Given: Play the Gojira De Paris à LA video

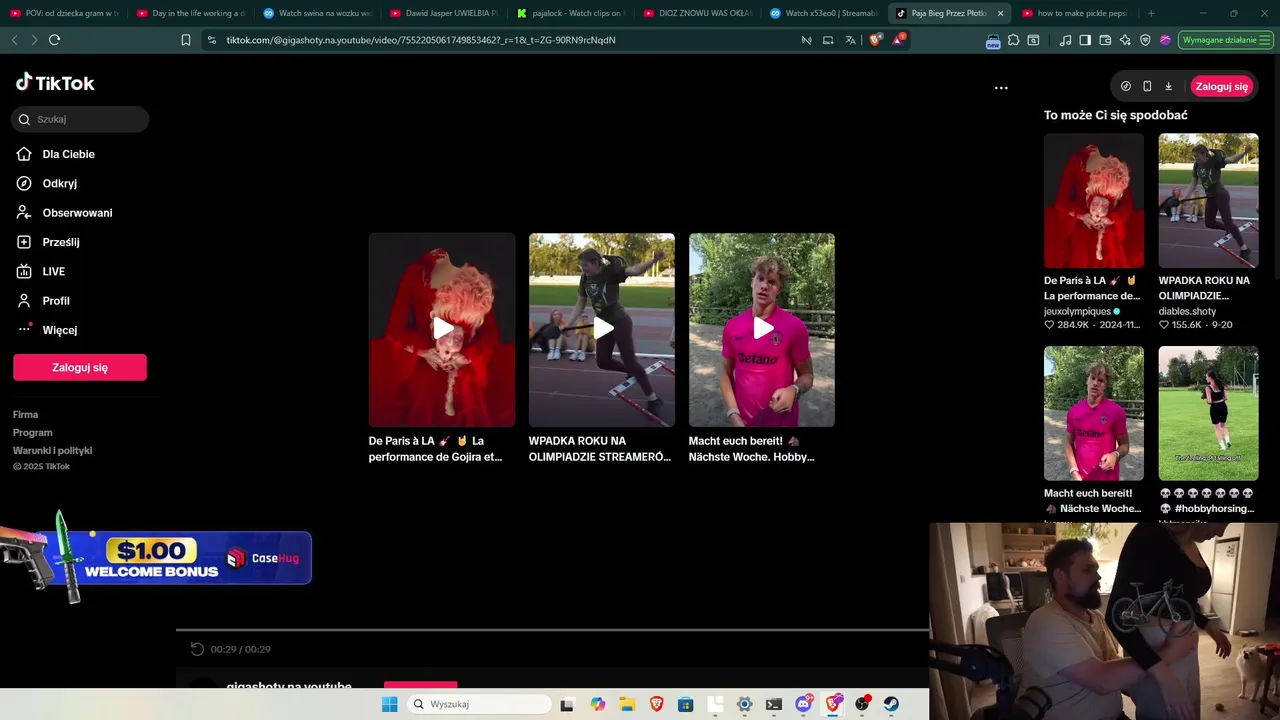Looking at the screenshot, I should tap(442, 329).
